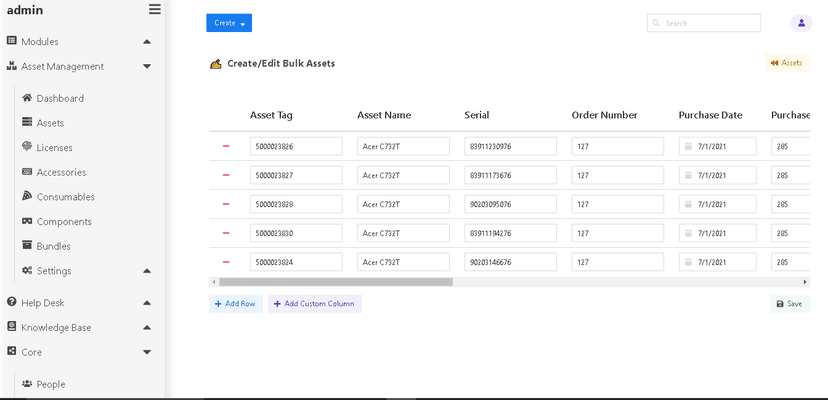
Task: Click the Add Row button
Action: 236,304
